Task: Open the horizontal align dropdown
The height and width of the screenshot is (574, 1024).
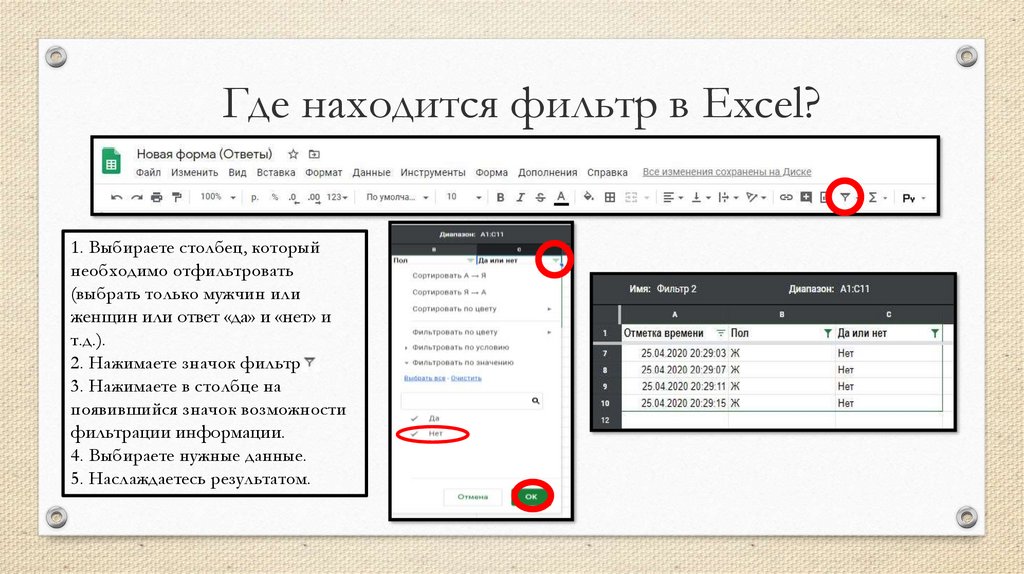Action: tap(673, 197)
